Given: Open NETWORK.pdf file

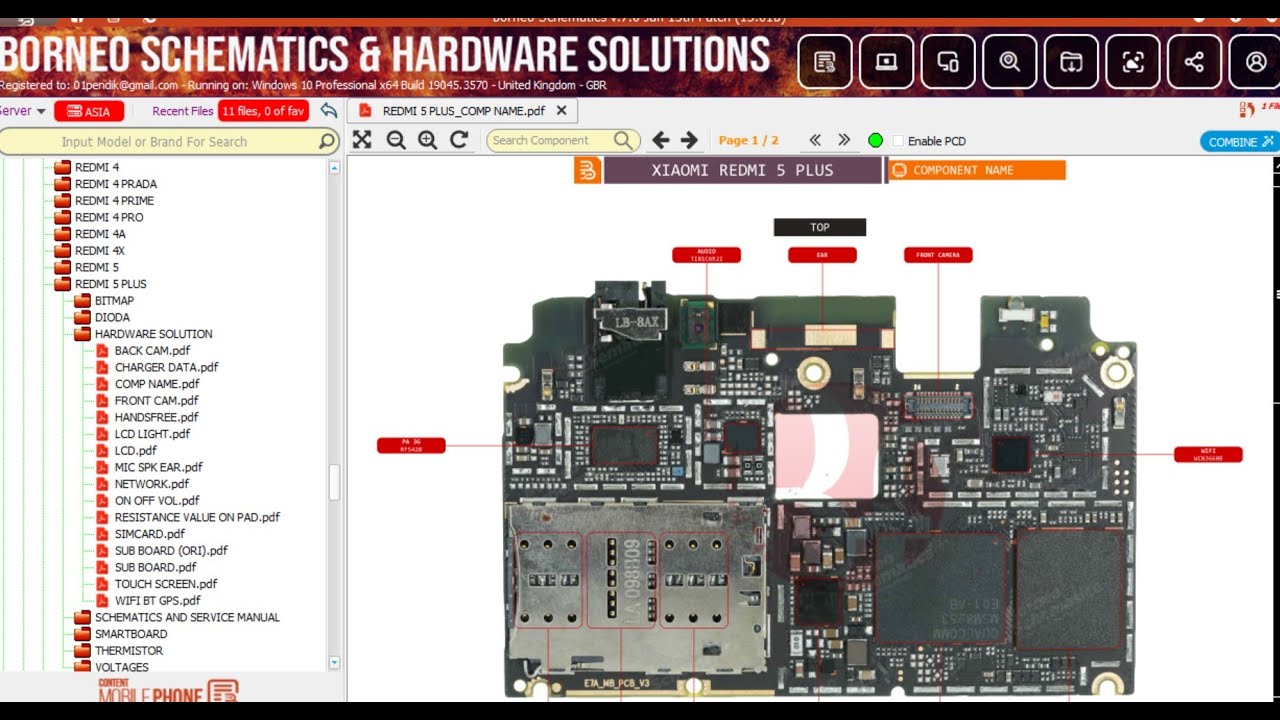Looking at the screenshot, I should click(151, 484).
